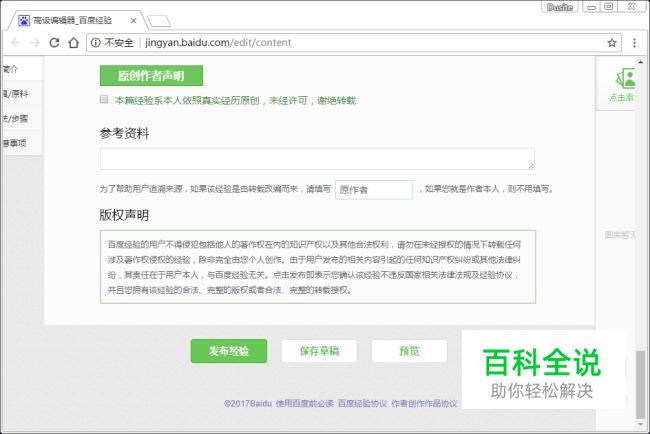Minimize the Chrome window
The height and width of the screenshot is (434, 650).
pos(592,7)
